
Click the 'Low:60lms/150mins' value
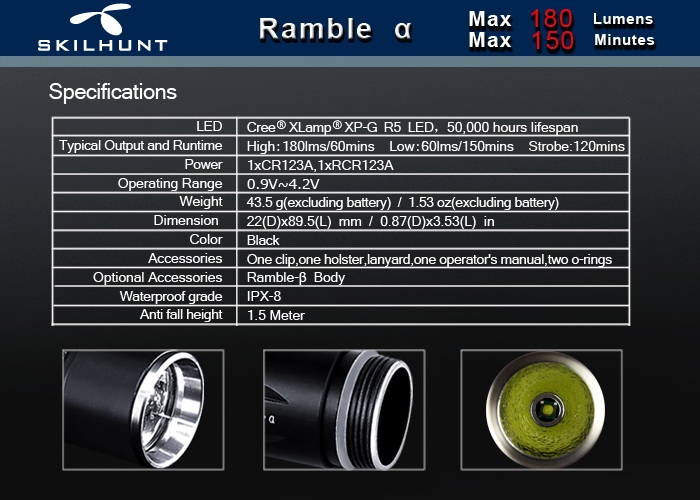451,146
